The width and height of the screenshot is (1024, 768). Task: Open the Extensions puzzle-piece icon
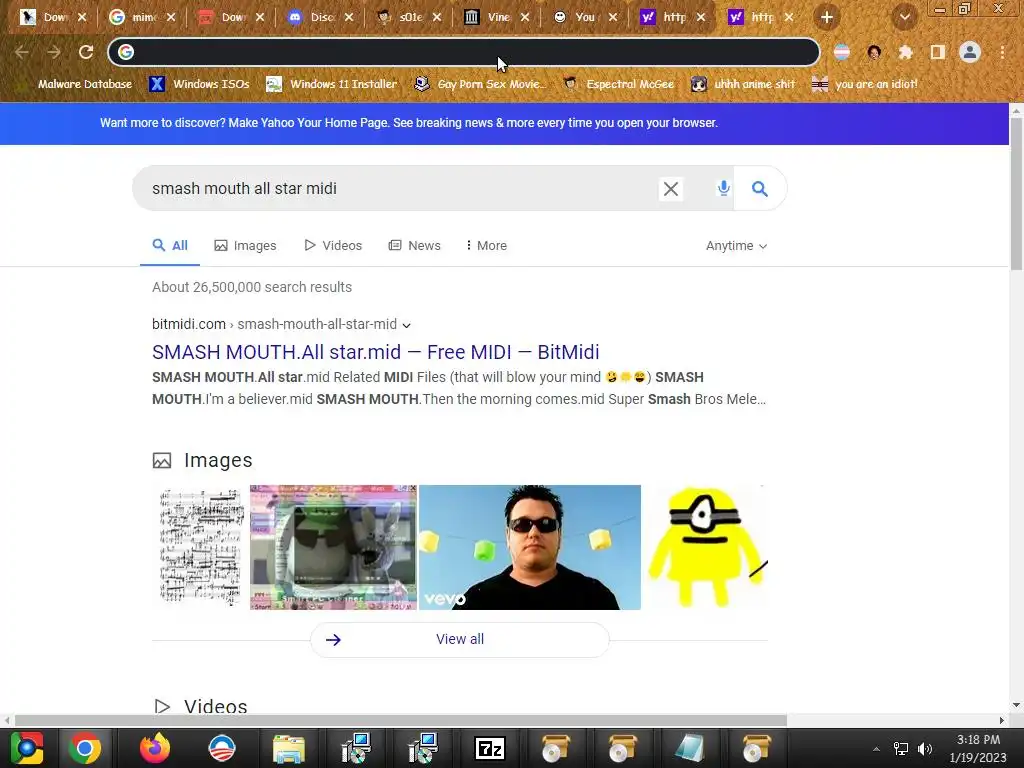[905, 52]
